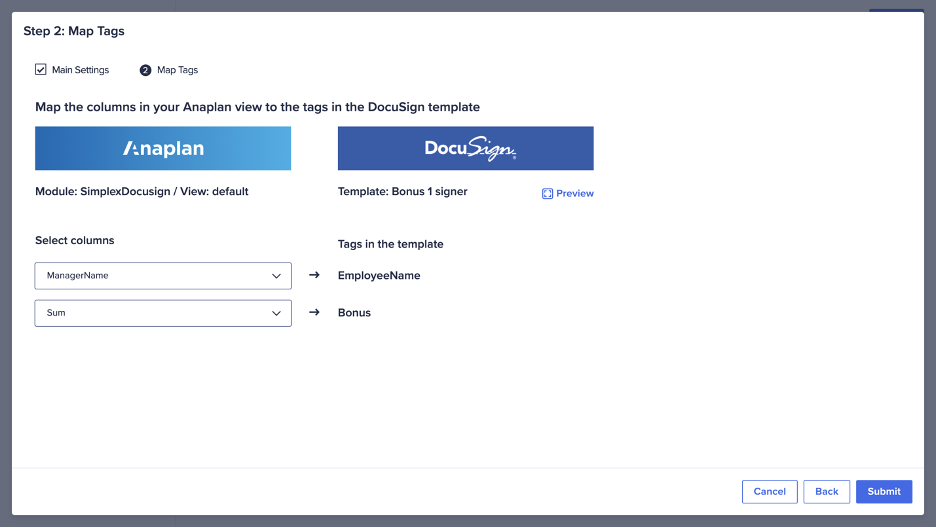Click the Submit button
Viewport: 936px width, 528px height.
[883, 492]
